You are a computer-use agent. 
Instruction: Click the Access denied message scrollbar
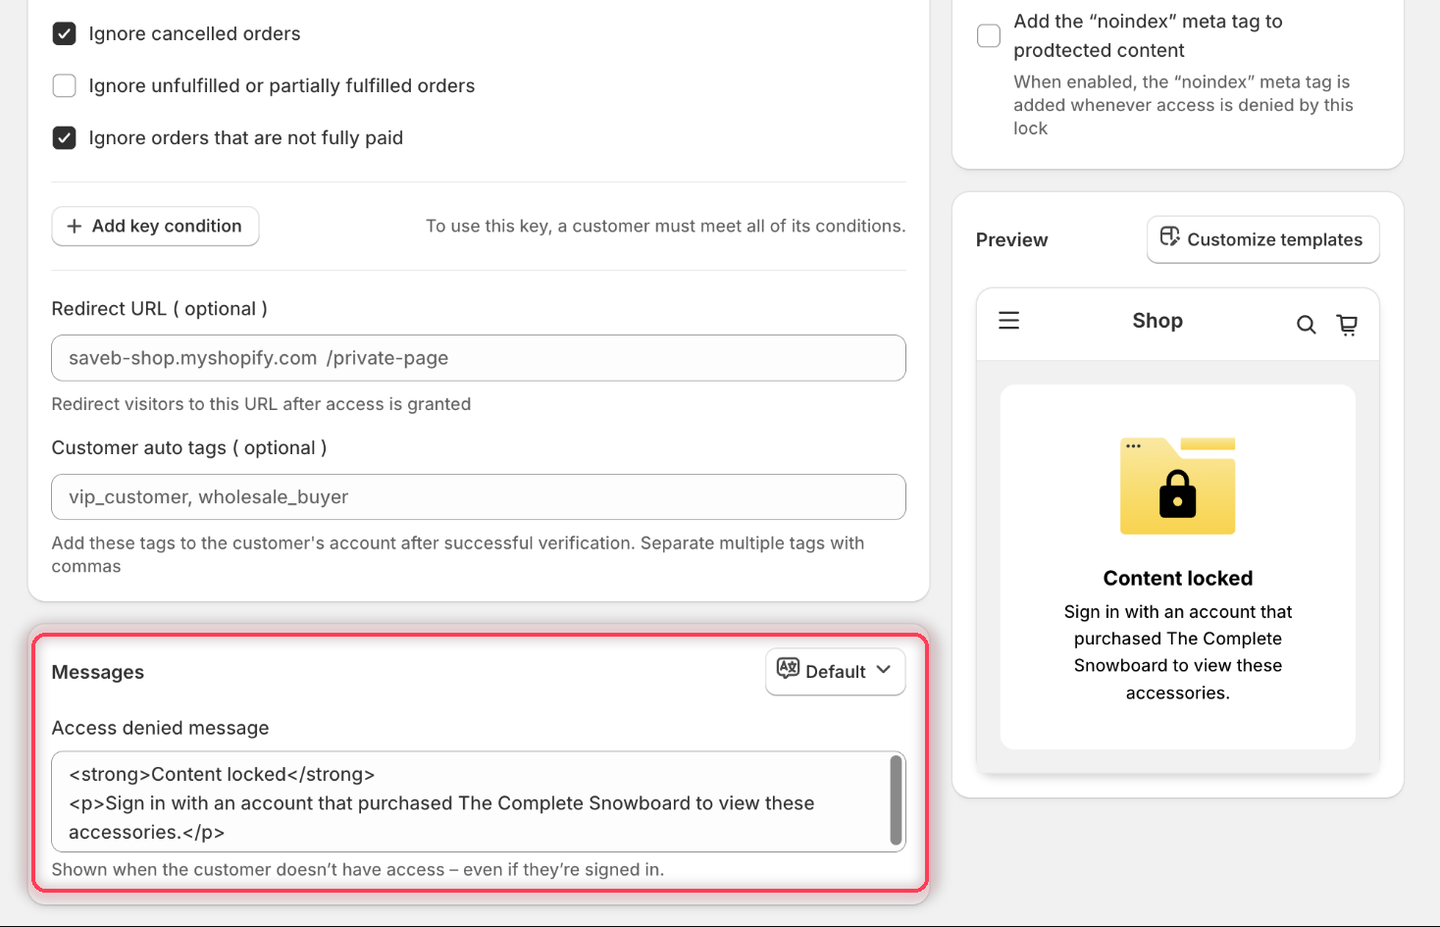click(896, 800)
